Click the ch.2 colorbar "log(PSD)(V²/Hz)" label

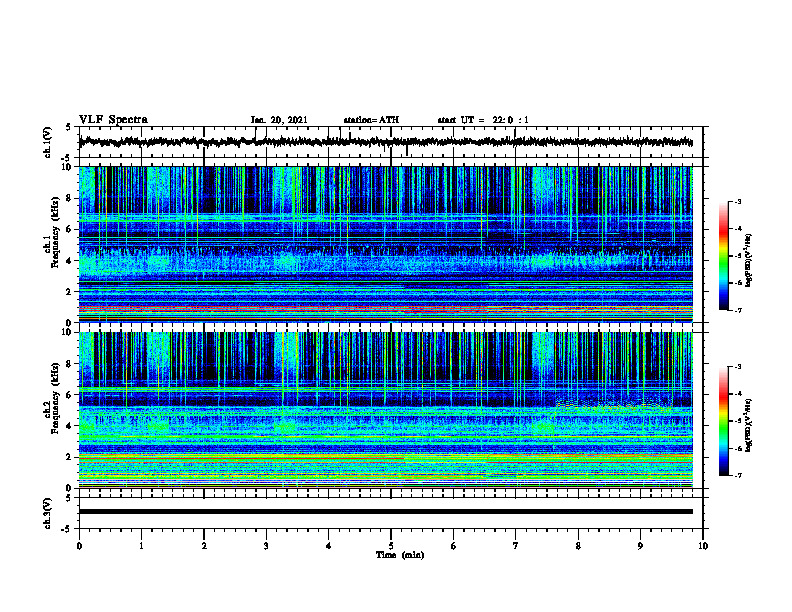point(749,425)
